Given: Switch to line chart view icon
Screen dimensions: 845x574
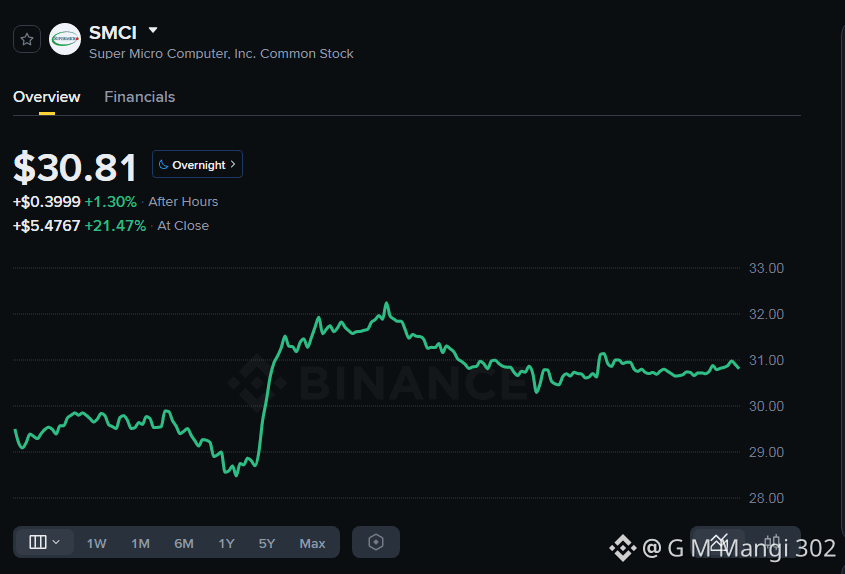Looking at the screenshot, I should pos(718,542).
